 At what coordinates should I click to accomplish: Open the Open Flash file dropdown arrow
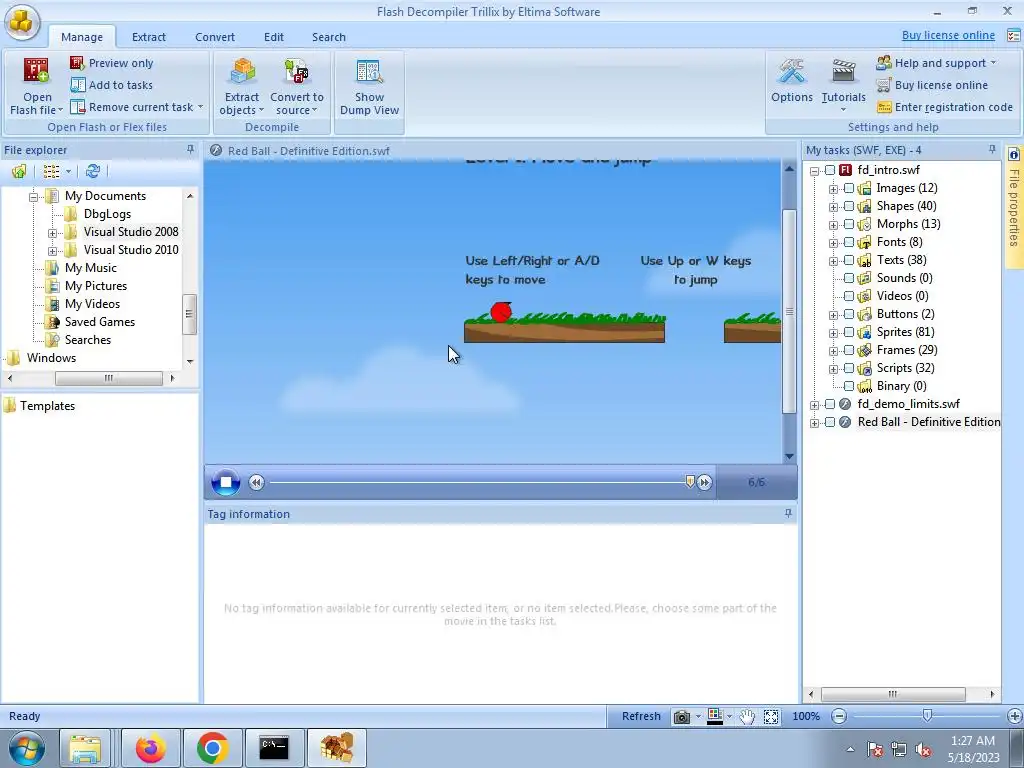point(60,110)
